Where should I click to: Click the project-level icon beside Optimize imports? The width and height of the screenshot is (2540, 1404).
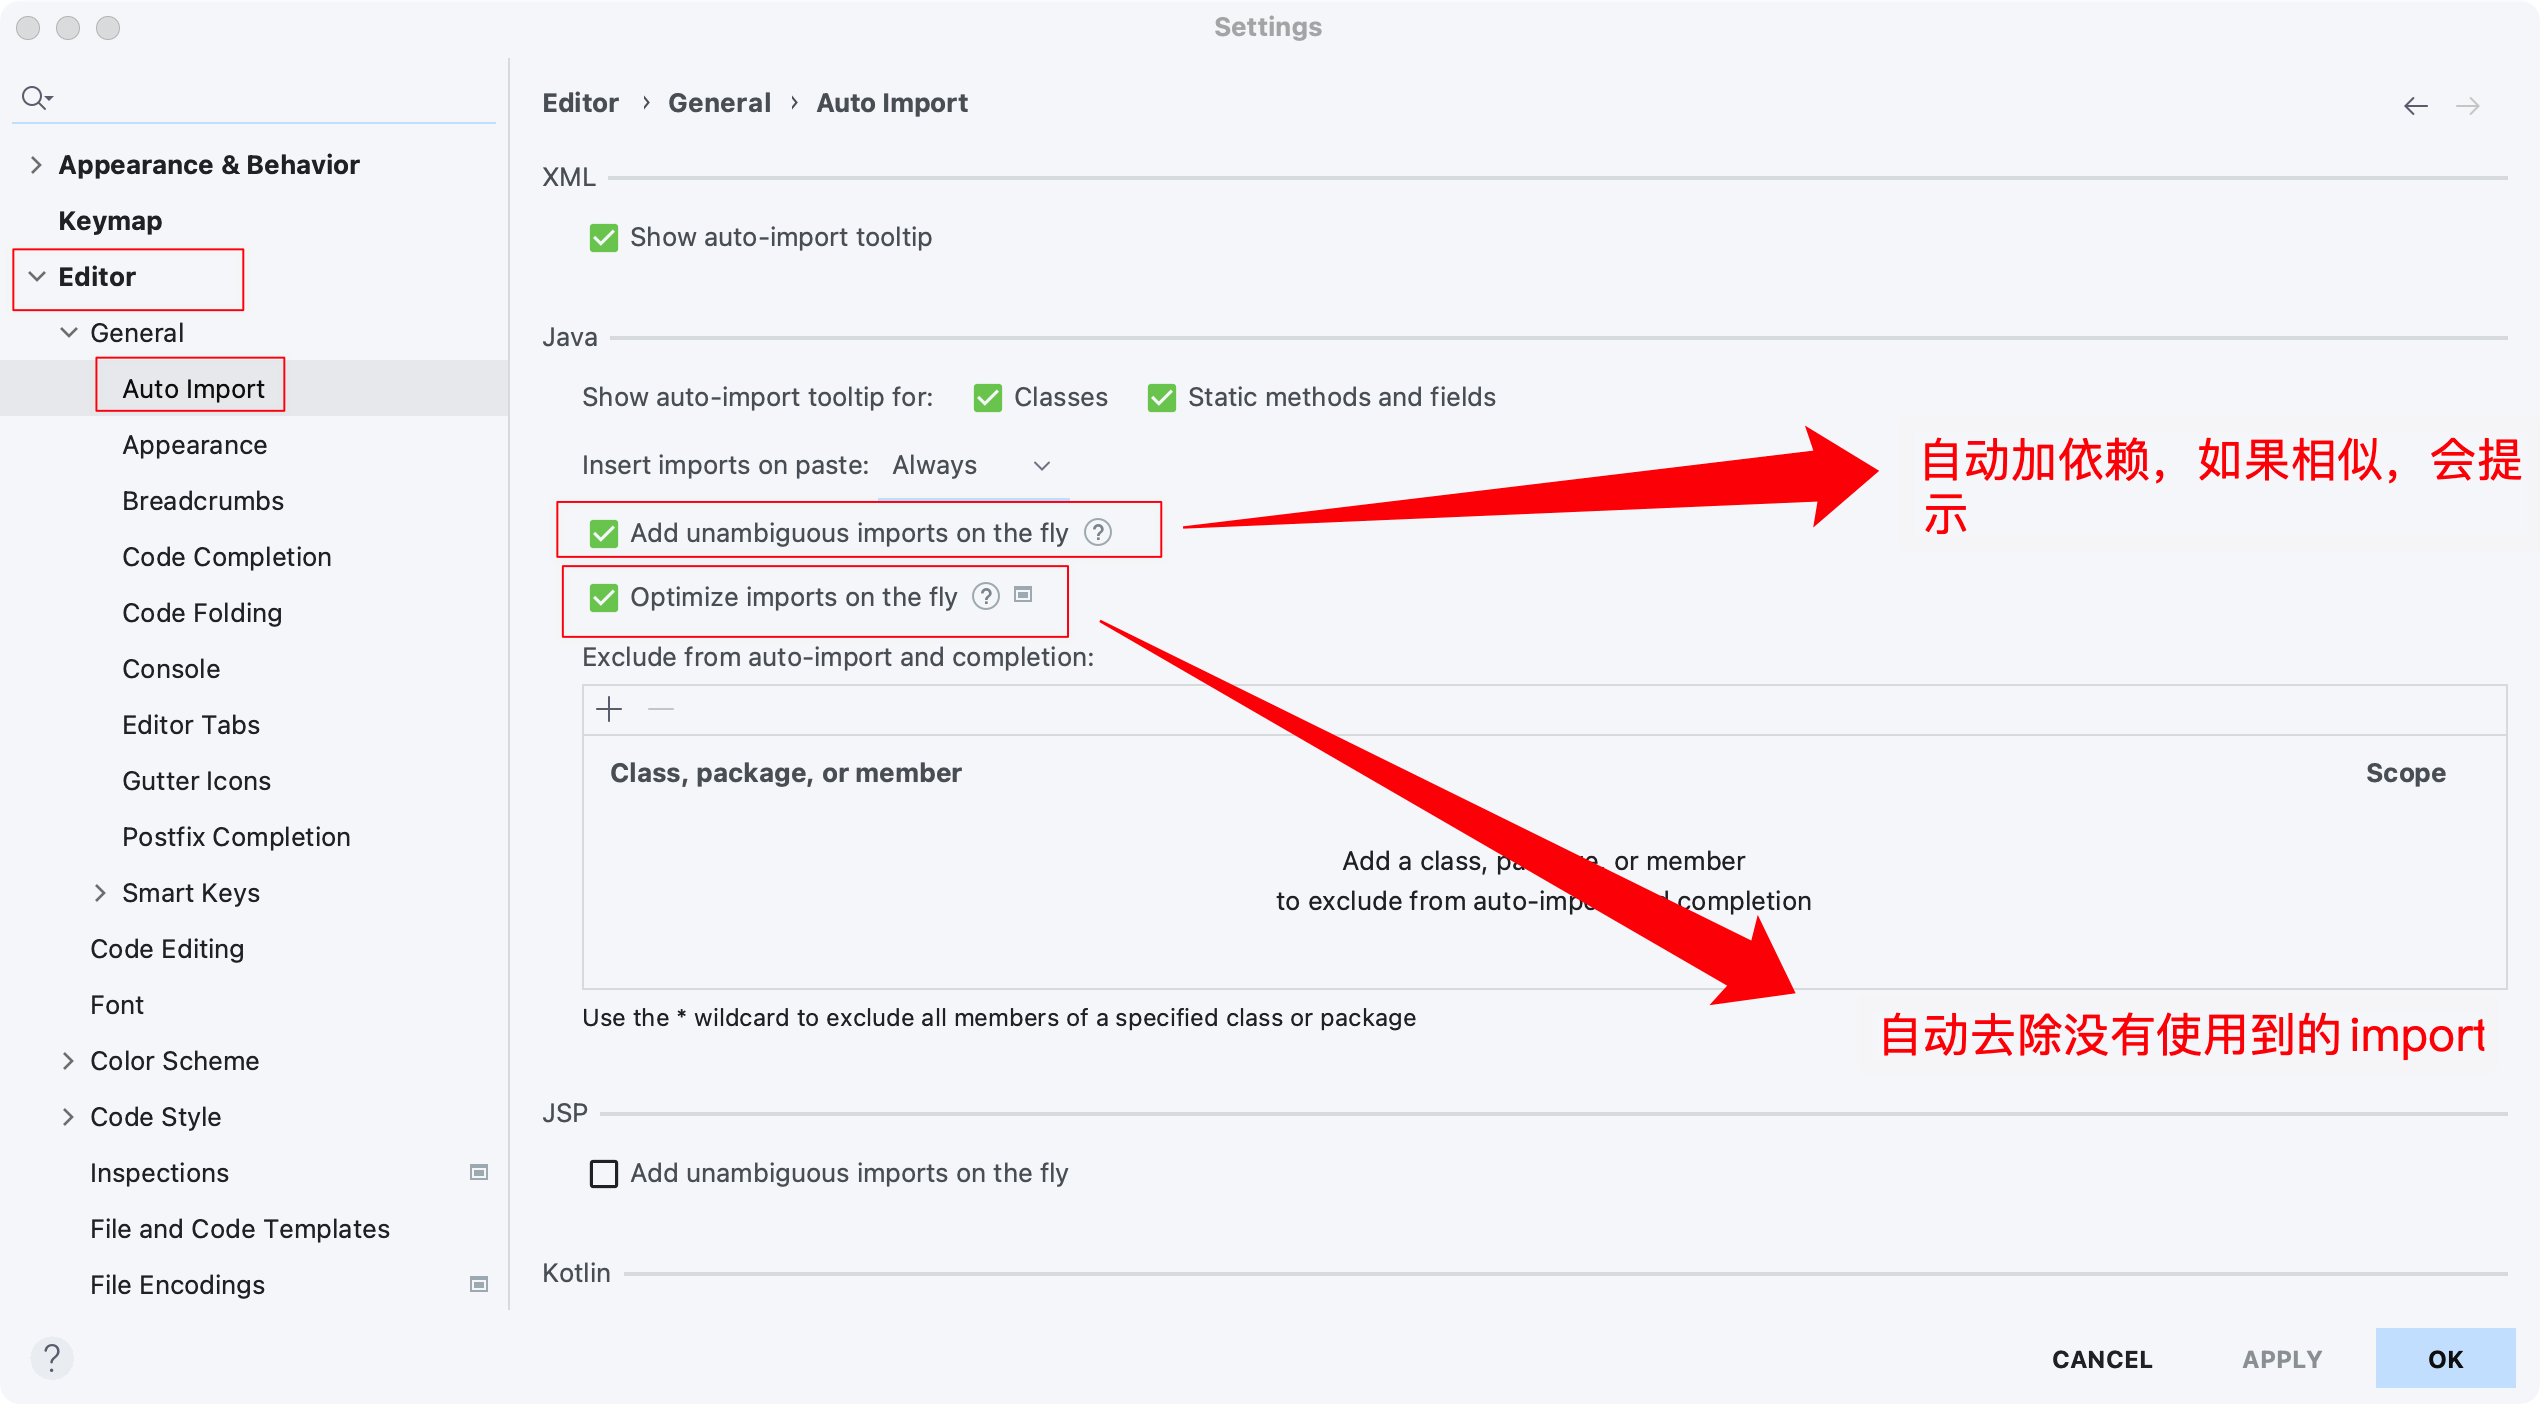tap(1023, 595)
